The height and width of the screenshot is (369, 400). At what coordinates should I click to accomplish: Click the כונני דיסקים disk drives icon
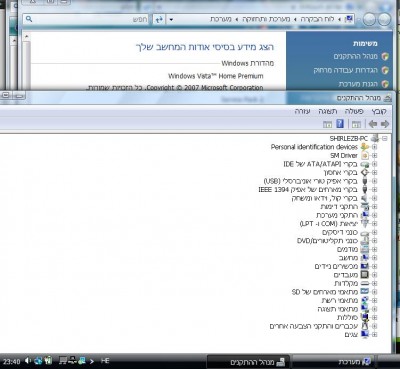pyautogui.click(x=365, y=232)
